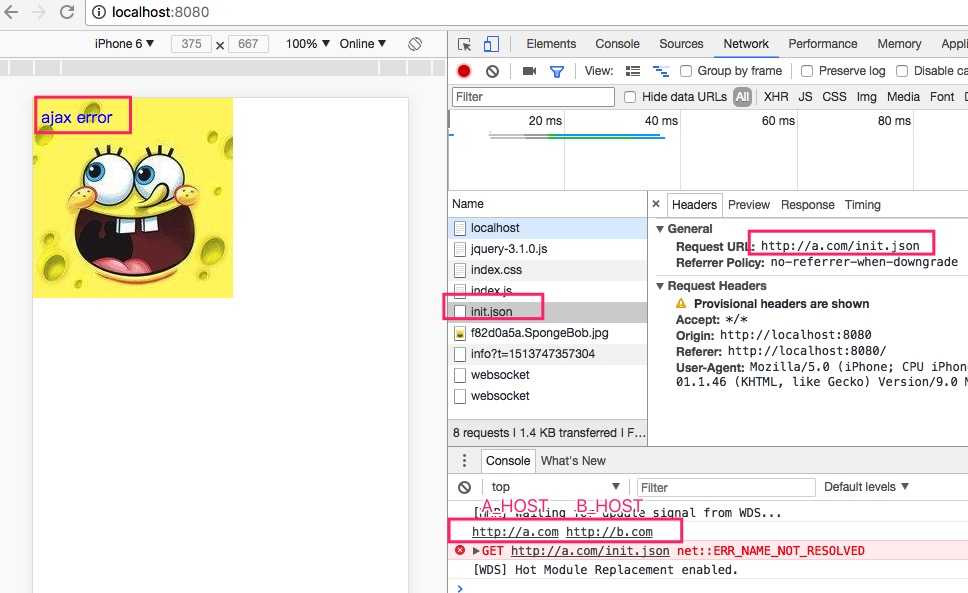Click the browser forward arrow
Image resolution: width=968 pixels, height=593 pixels.
(x=38, y=12)
